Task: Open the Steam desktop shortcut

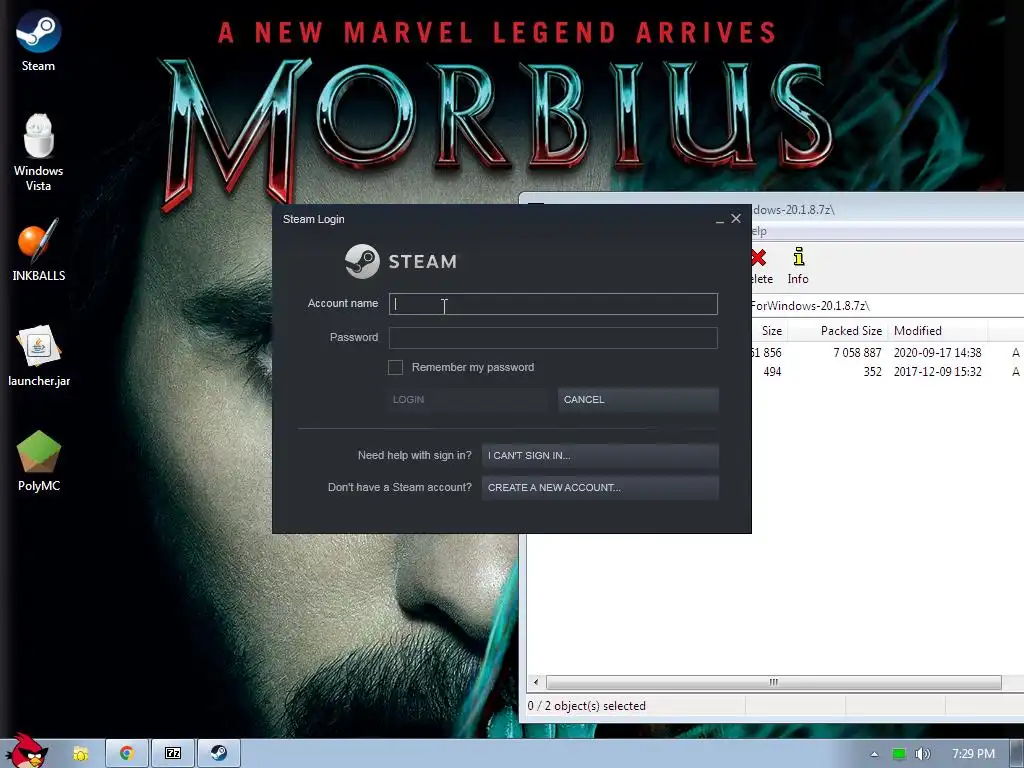Action: click(x=38, y=40)
